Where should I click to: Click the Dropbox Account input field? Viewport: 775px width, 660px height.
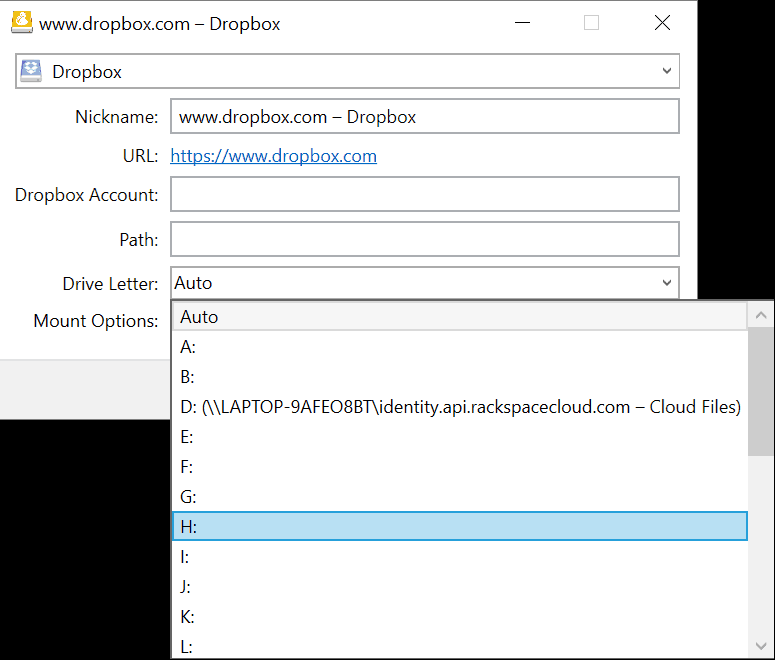[425, 194]
